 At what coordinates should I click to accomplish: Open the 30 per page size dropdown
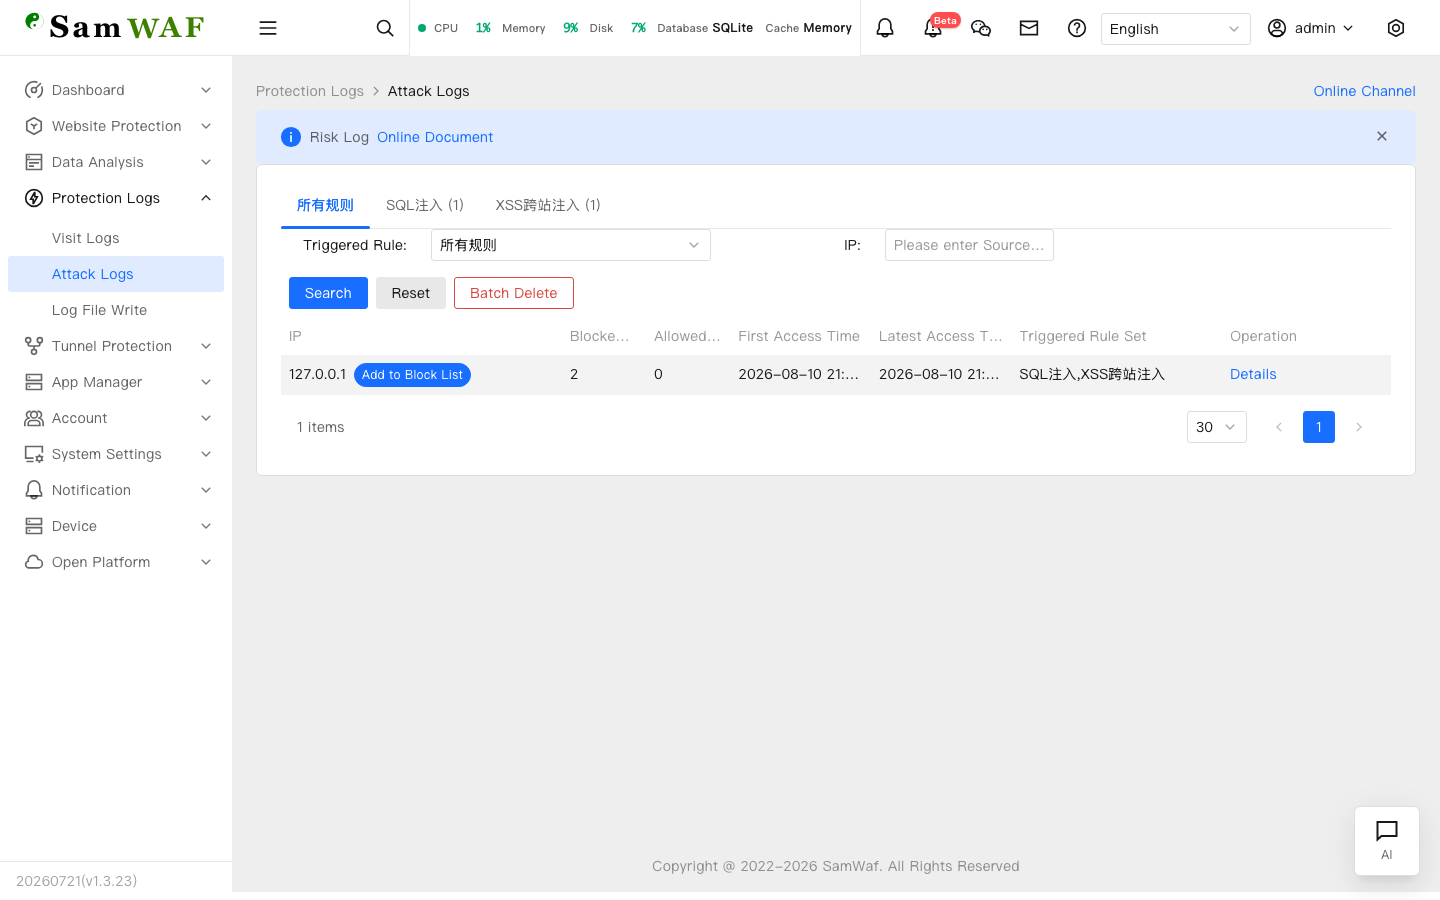(1216, 427)
